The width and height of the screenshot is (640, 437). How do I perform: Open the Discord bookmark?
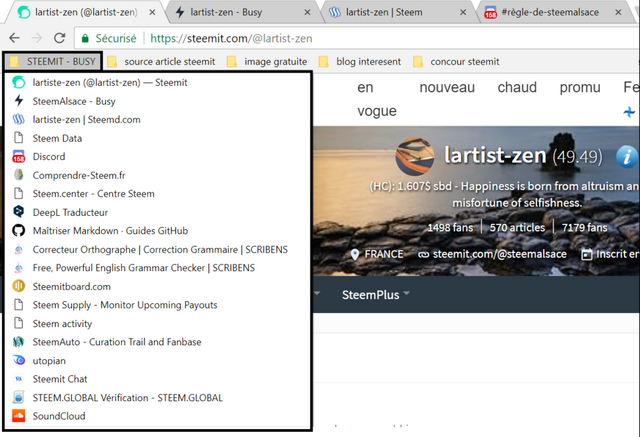(157, 157)
